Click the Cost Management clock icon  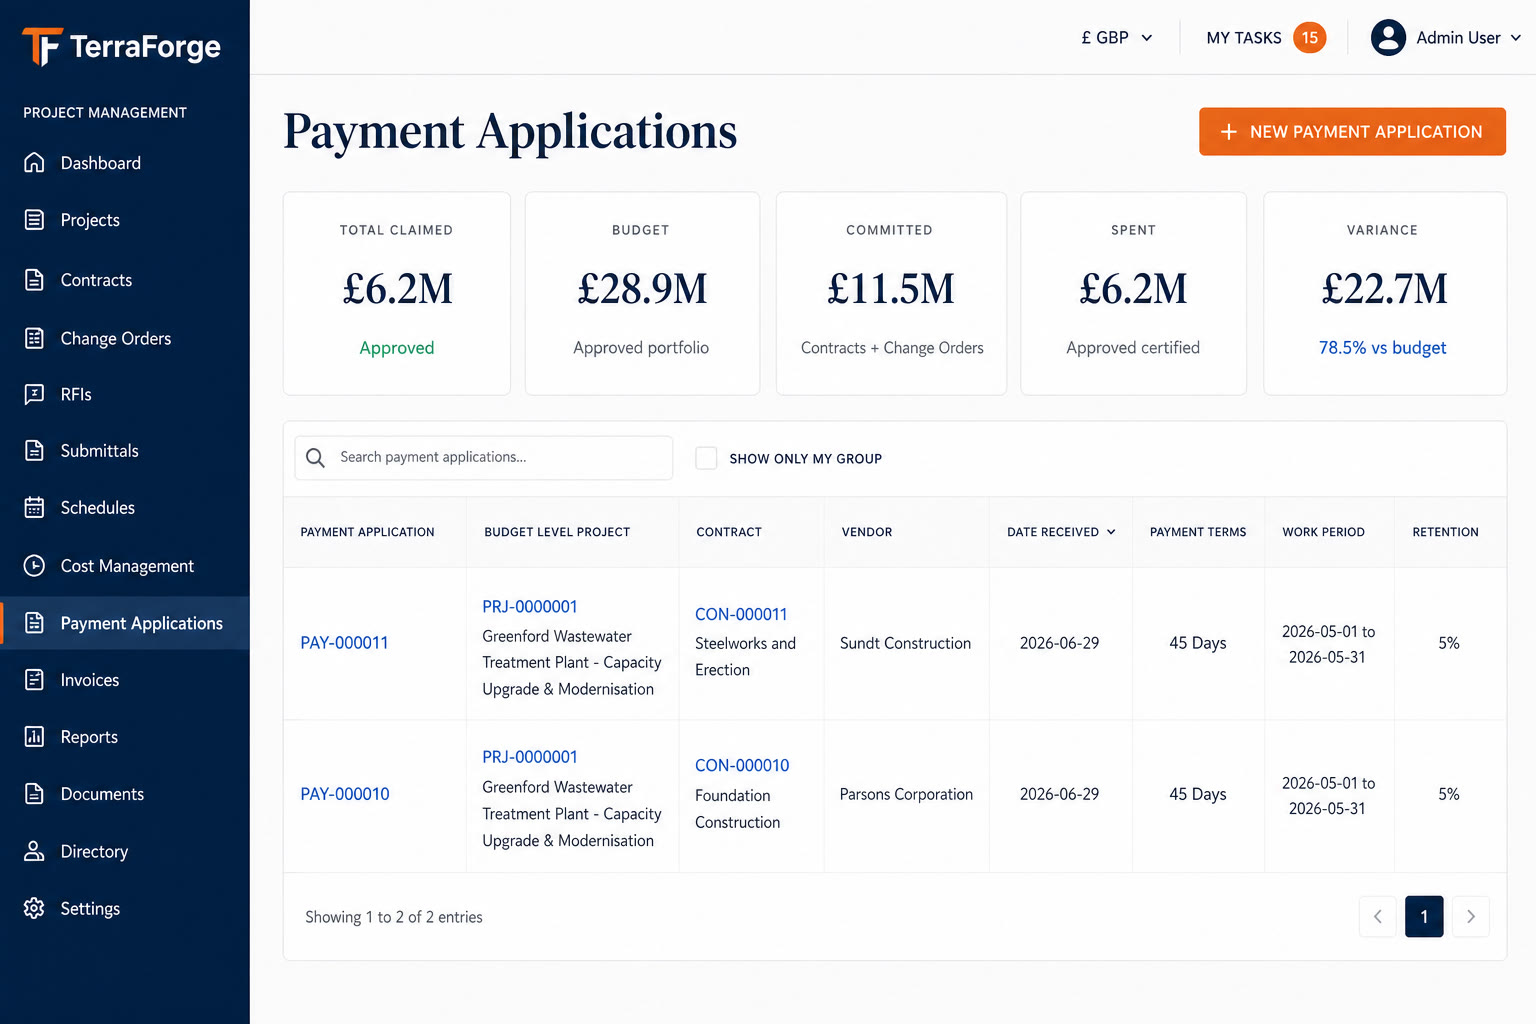34,565
